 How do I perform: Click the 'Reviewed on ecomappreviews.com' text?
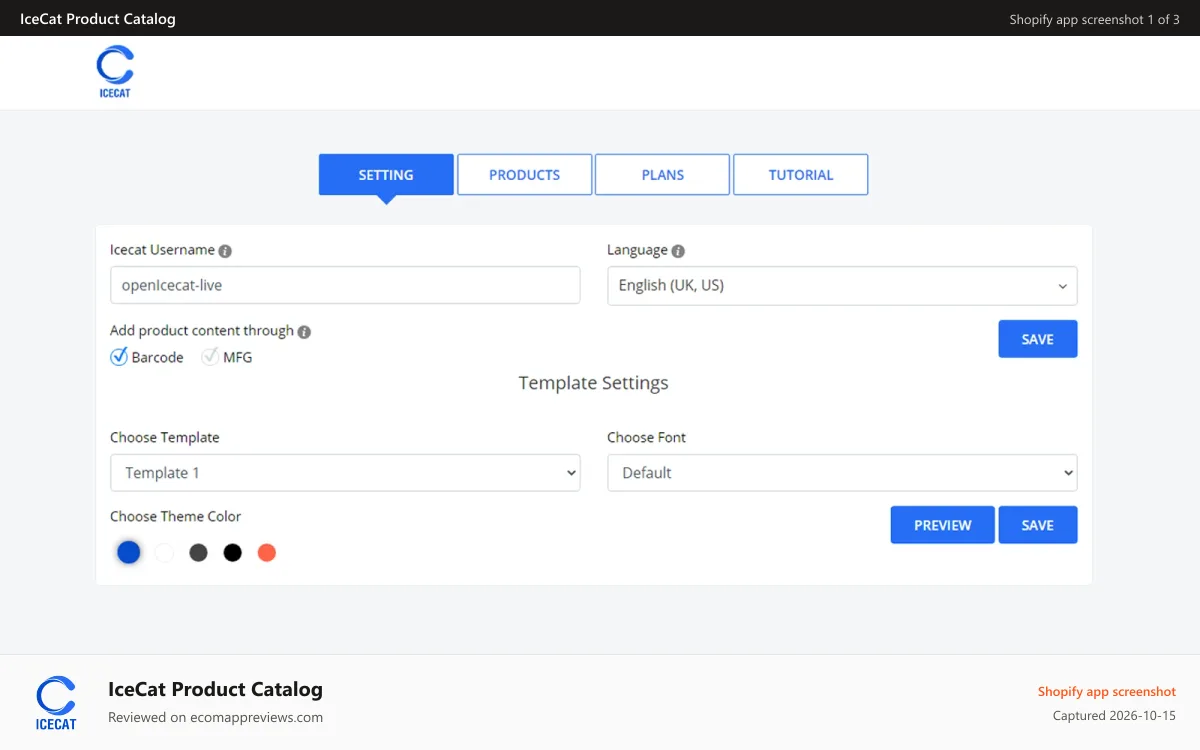[216, 717]
